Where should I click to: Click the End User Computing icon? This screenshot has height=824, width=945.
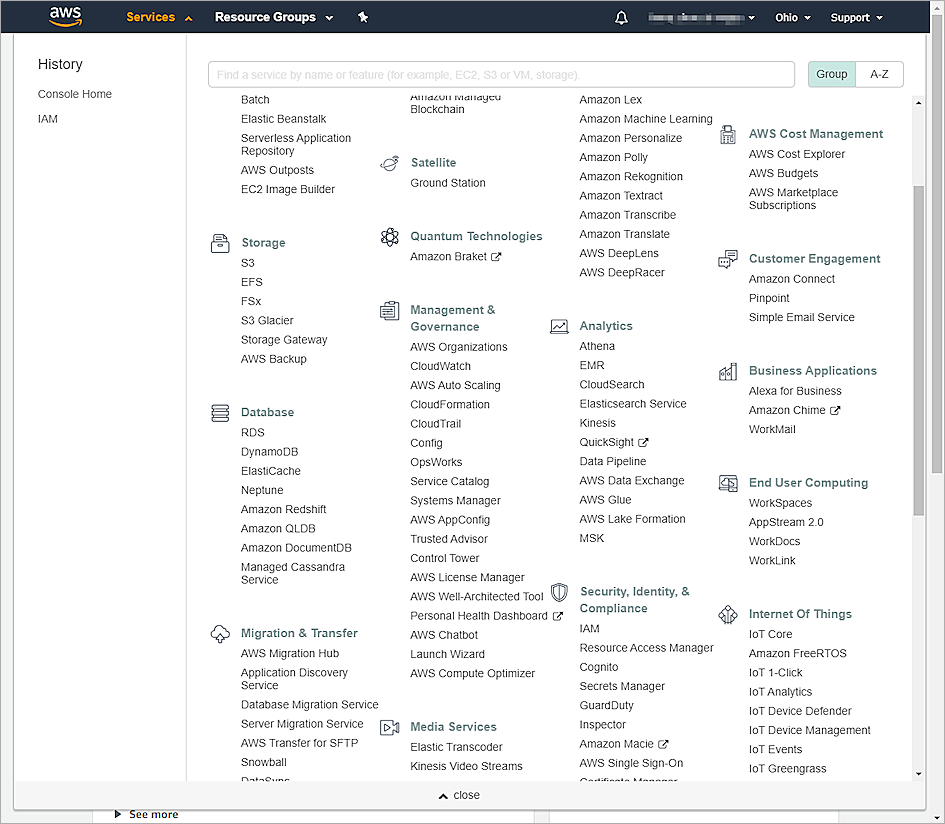[x=728, y=483]
